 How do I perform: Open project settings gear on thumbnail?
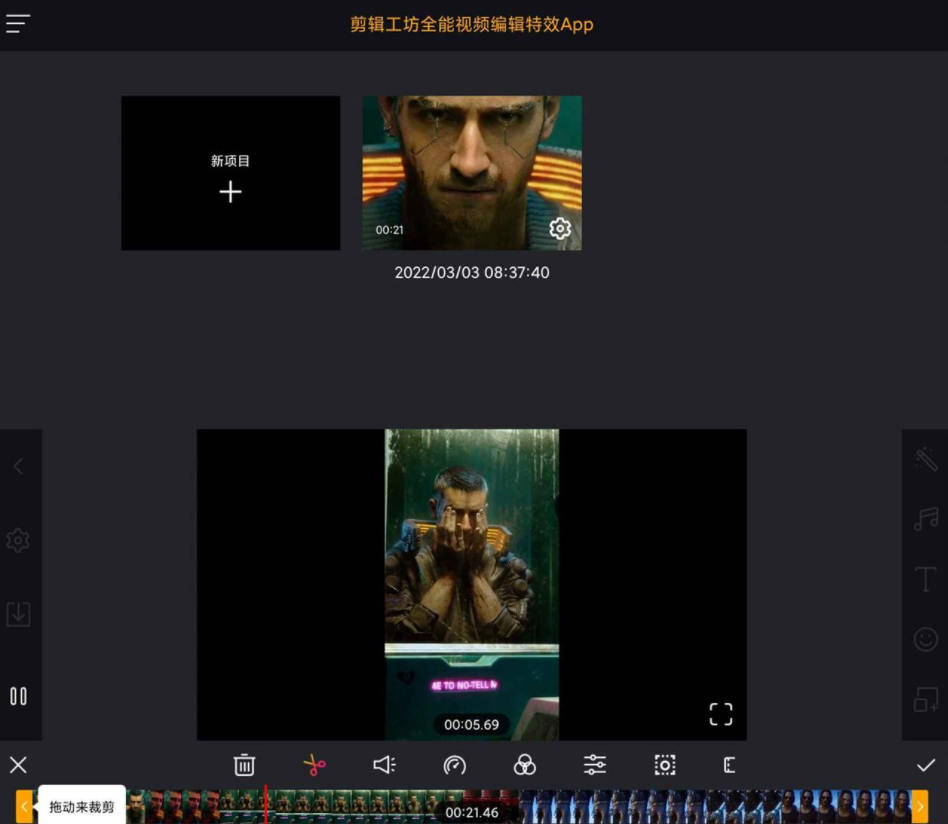pyautogui.click(x=560, y=229)
